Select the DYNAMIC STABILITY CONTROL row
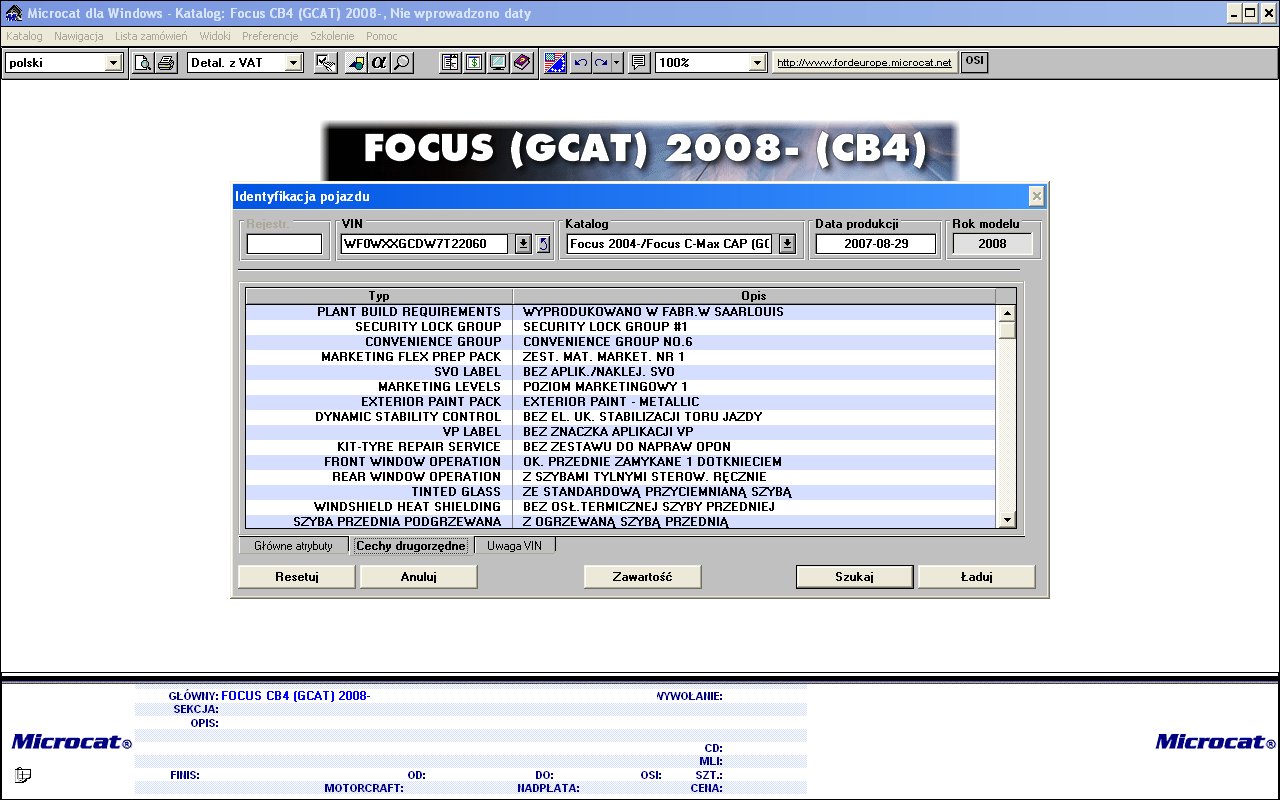Screen dimensions: 1280x800 point(621,417)
